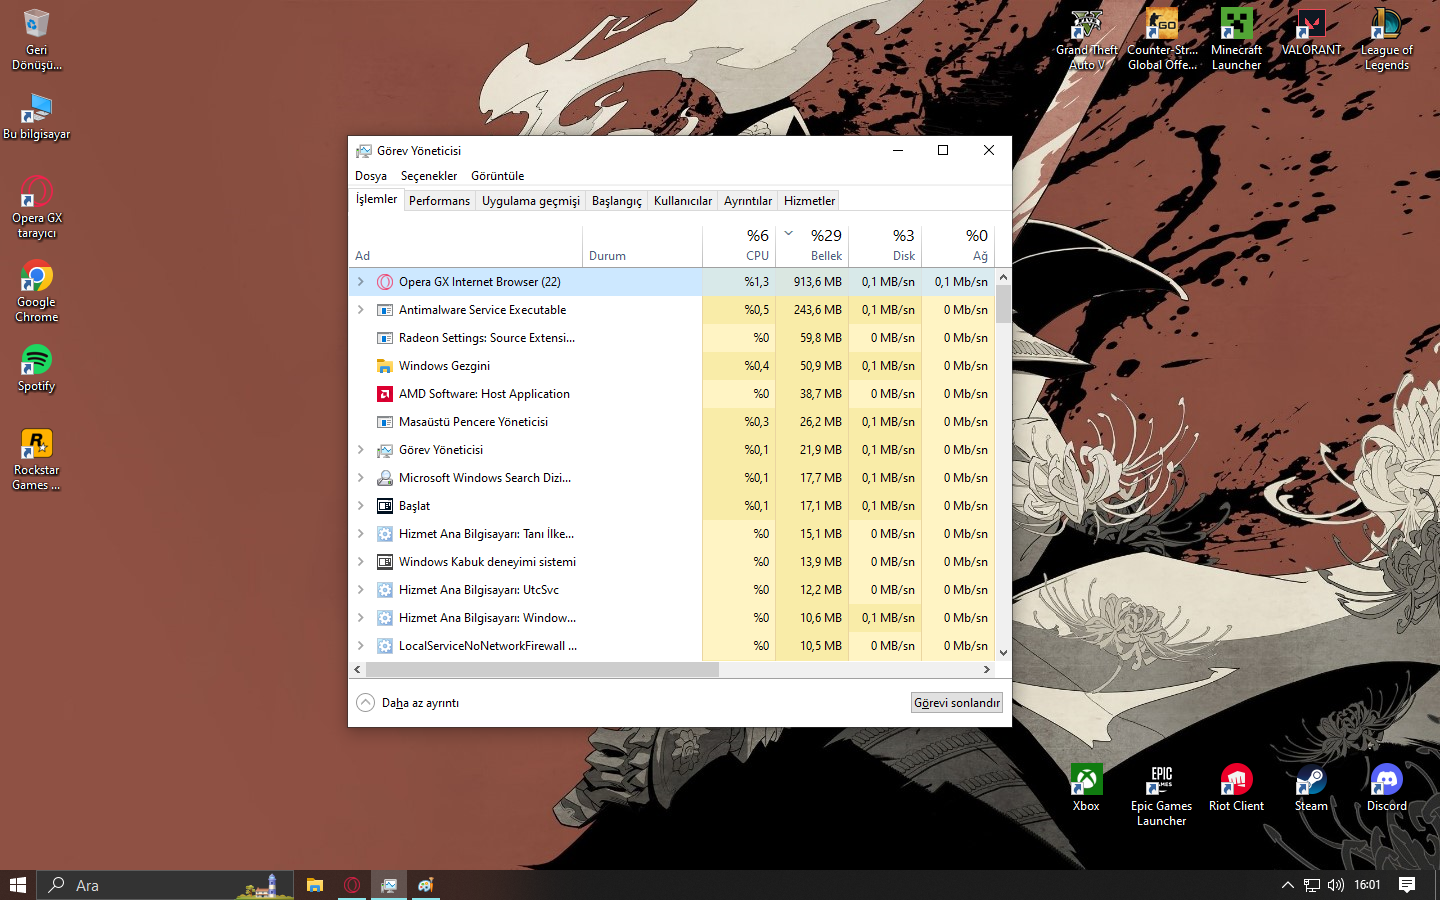Launch Steam desktop shortcut
Viewport: 1440px width, 900px height.
1311,788
